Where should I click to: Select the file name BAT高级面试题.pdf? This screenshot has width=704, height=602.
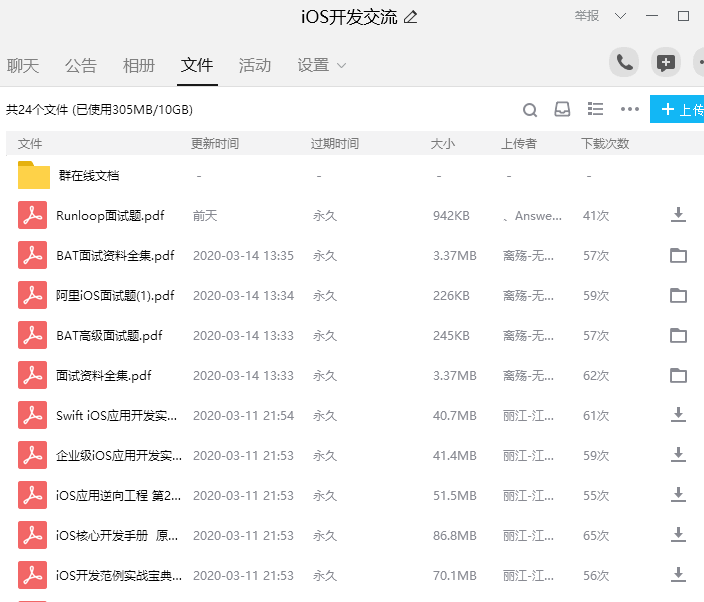(x=109, y=335)
